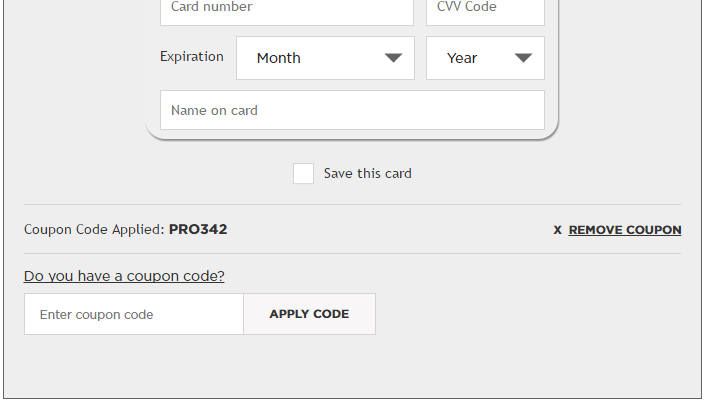
Task: Click into the Name on card field
Action: point(352,110)
